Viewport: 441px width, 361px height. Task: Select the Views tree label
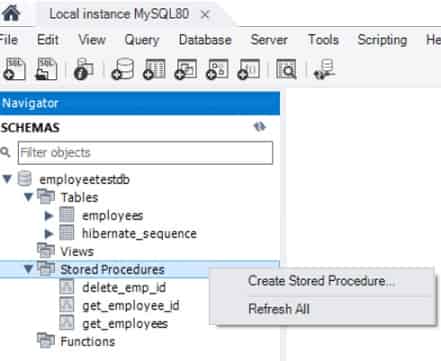point(77,251)
